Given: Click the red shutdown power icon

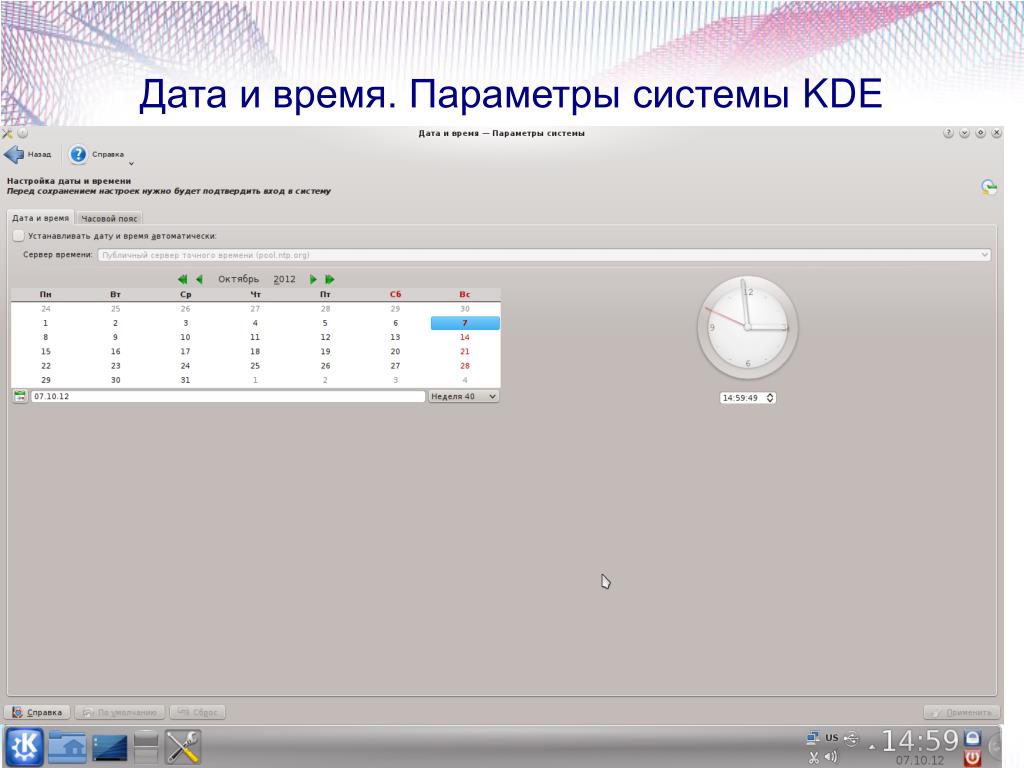Looking at the screenshot, I should pyautogui.click(x=972, y=758).
